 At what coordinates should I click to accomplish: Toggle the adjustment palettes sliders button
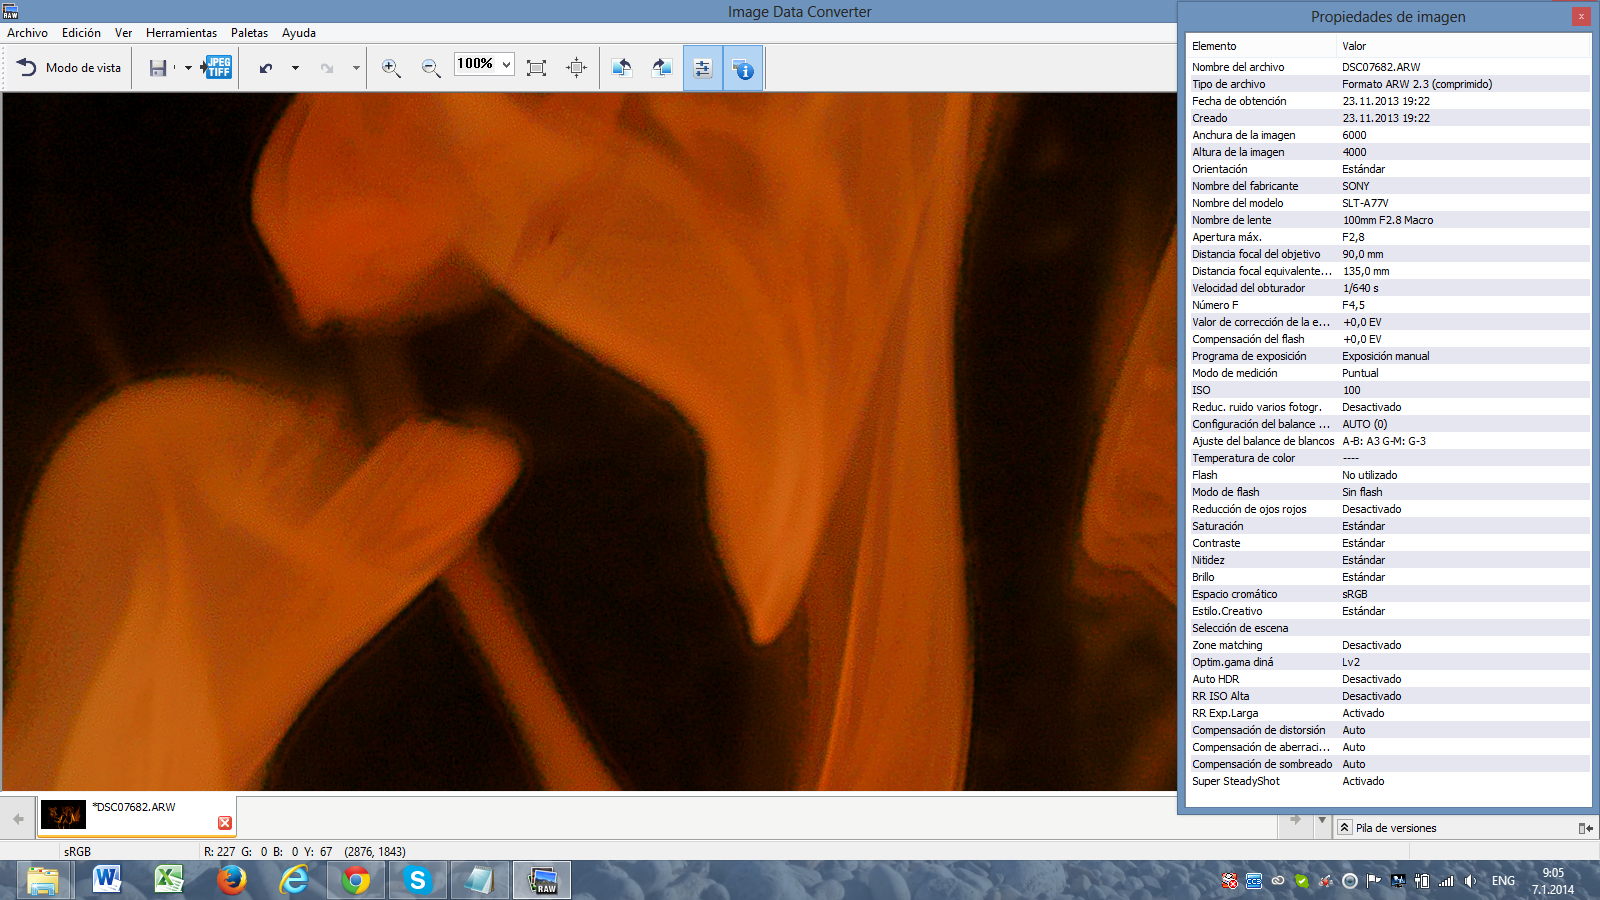703,68
